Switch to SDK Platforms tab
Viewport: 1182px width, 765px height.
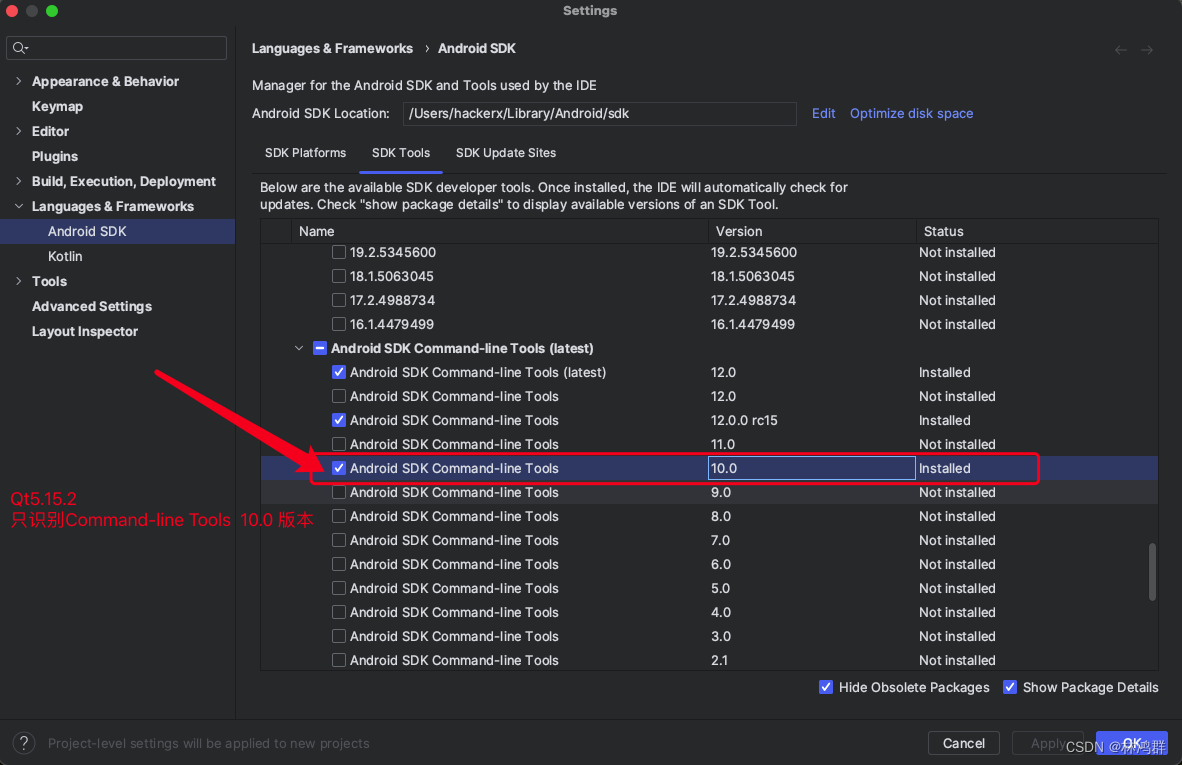[x=305, y=153]
